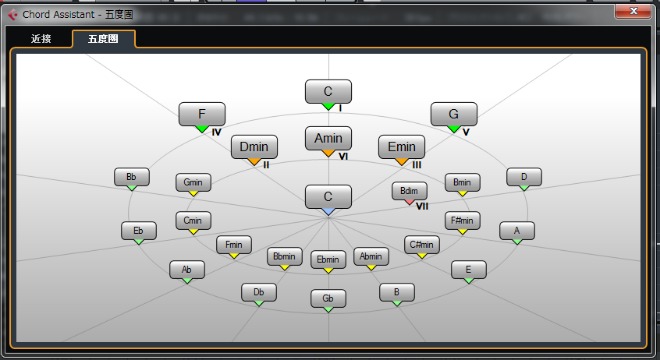Screen dimensions: 660x360
Task: Select the A major chord
Action: 517,231
